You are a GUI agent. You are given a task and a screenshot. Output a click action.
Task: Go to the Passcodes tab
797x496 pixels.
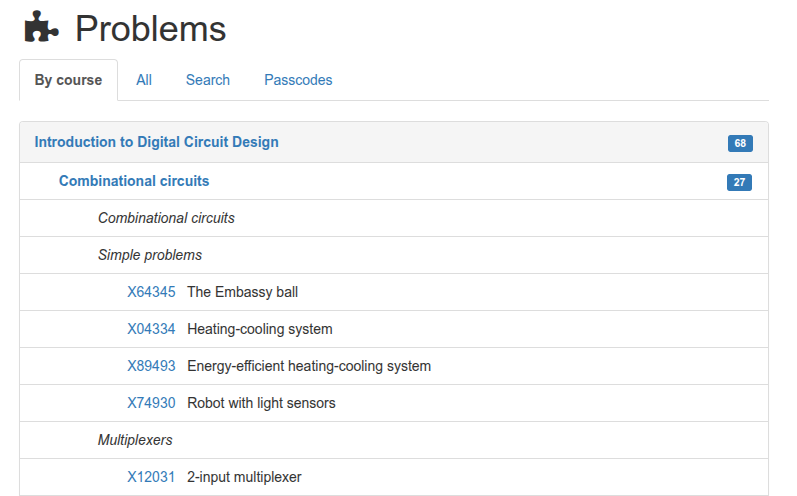pos(298,80)
